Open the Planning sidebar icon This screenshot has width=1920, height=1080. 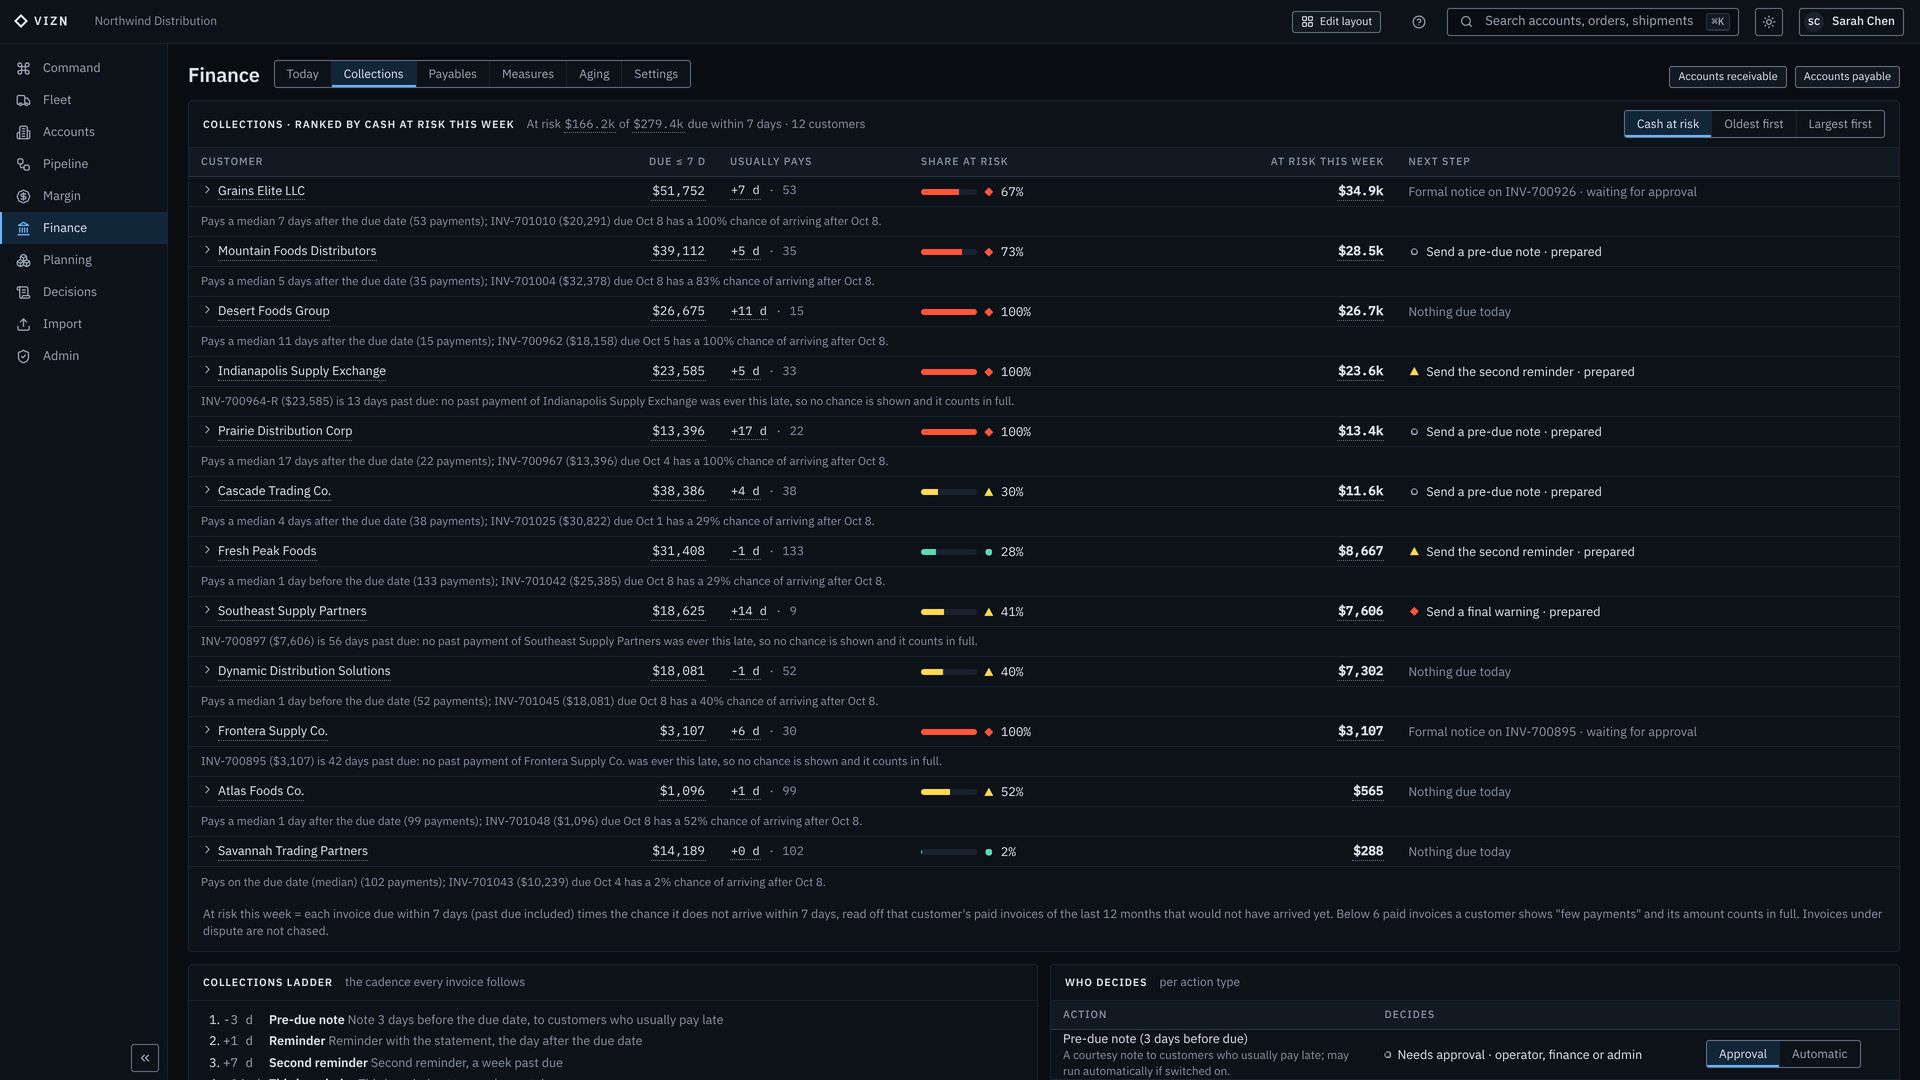(x=23, y=260)
